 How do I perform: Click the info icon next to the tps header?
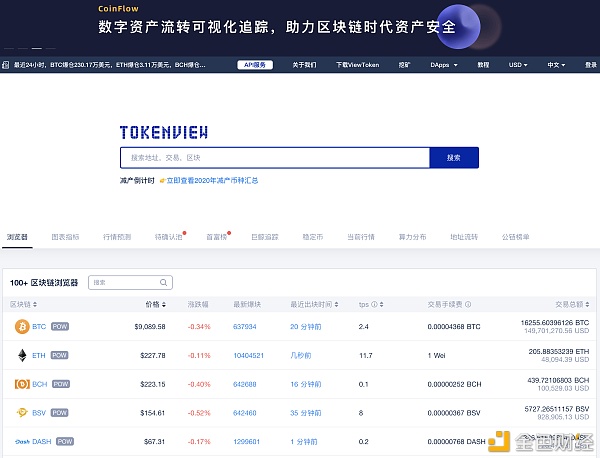tap(374, 305)
